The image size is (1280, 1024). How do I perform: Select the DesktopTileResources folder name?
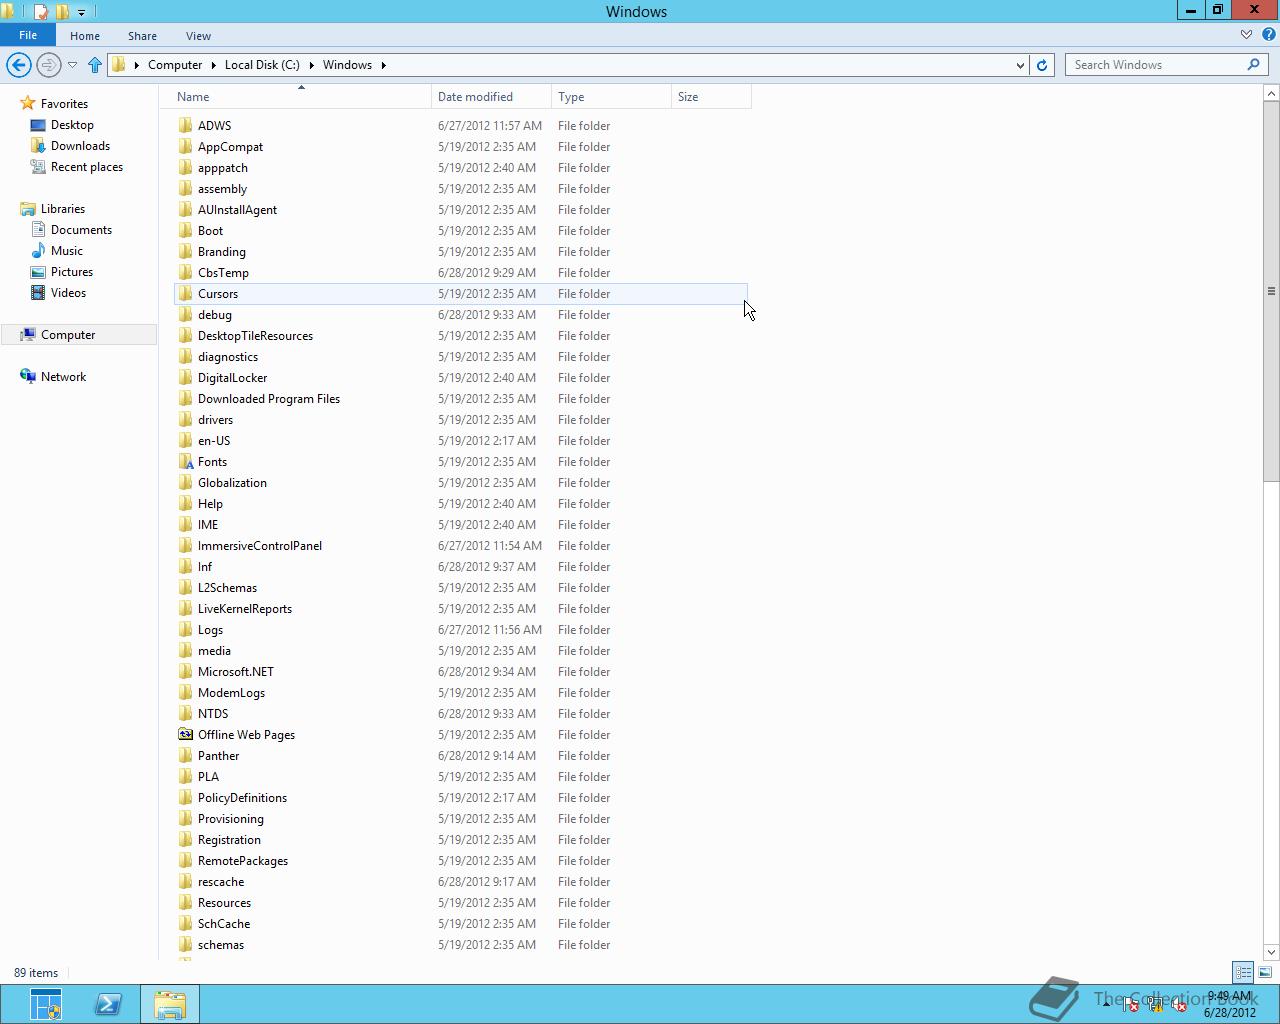255,336
